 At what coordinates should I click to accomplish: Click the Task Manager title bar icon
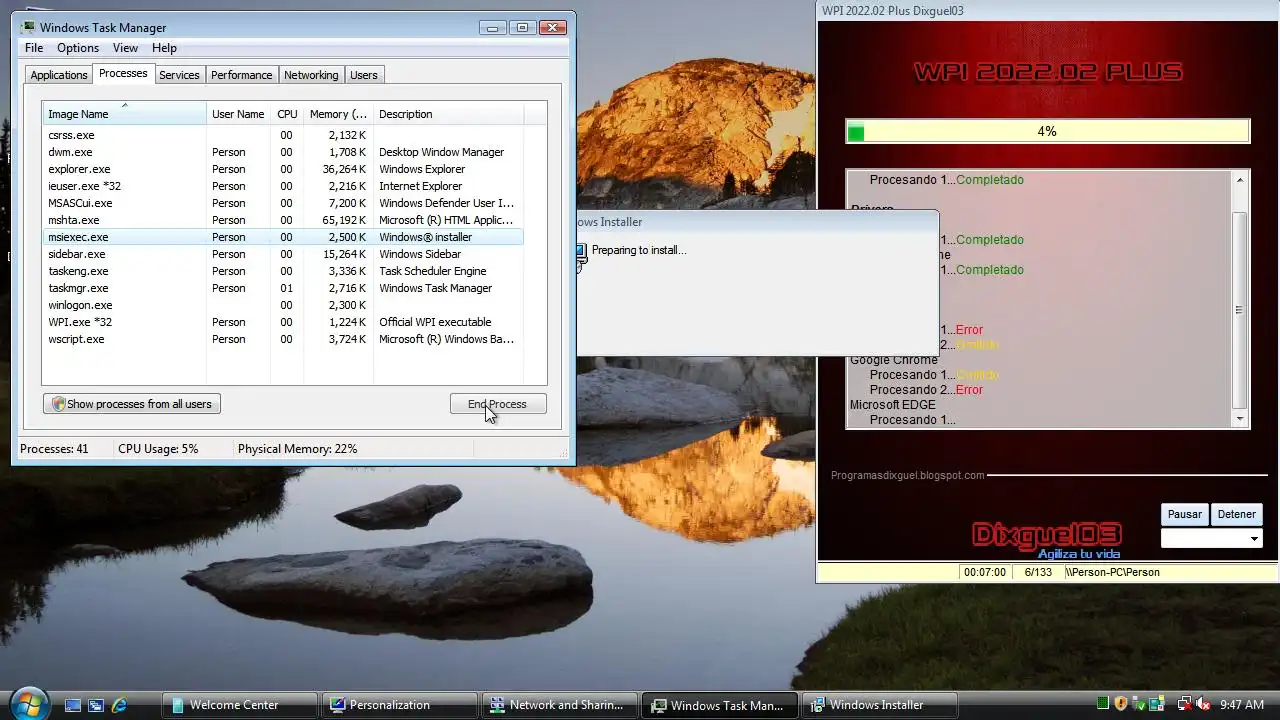click(x=27, y=28)
